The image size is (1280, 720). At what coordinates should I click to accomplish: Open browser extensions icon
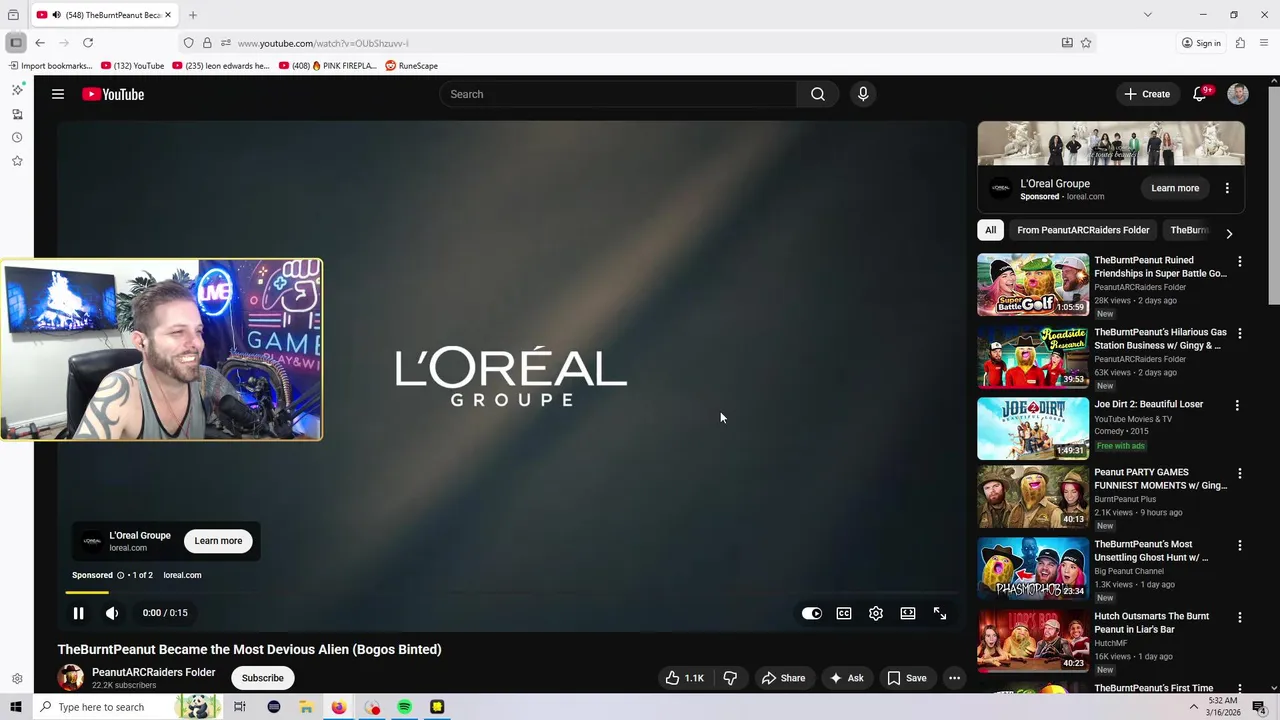pyautogui.click(x=1240, y=43)
